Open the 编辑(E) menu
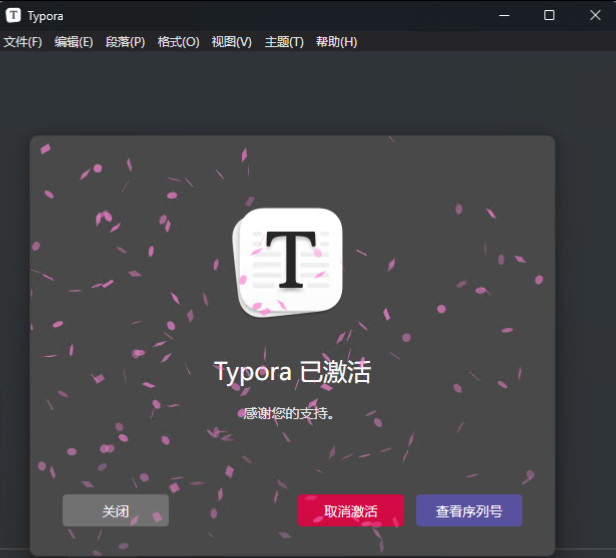This screenshot has width=616, height=558. click(x=74, y=42)
